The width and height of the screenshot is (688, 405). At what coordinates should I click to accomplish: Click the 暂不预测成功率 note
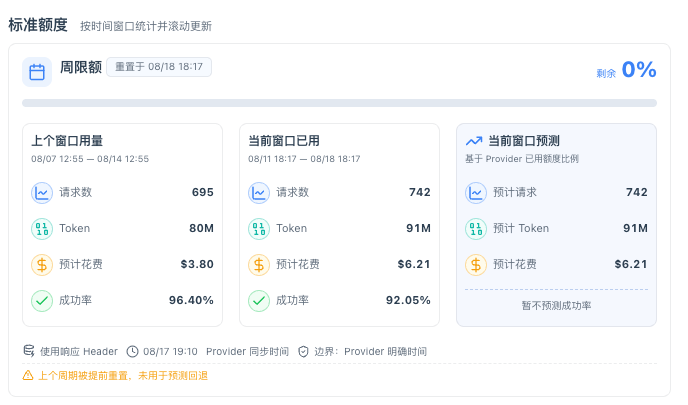pyautogui.click(x=556, y=305)
